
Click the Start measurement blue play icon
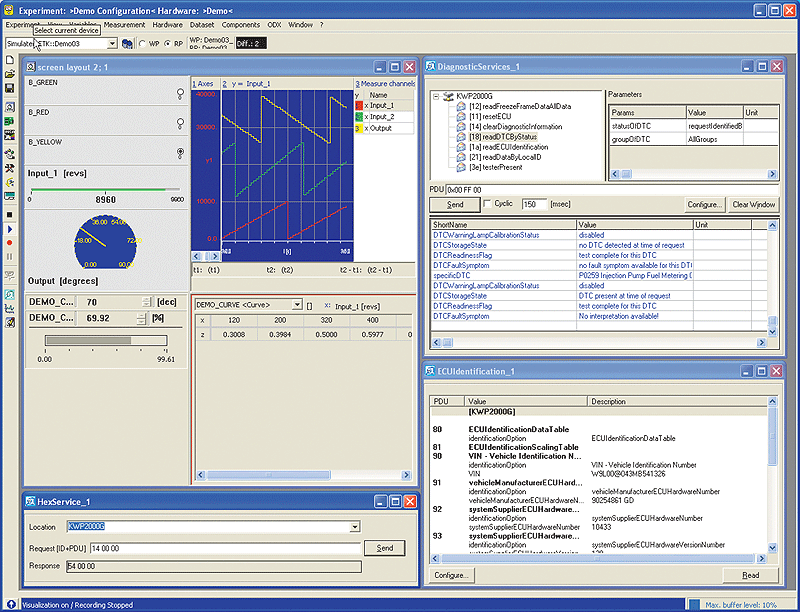click(9, 230)
